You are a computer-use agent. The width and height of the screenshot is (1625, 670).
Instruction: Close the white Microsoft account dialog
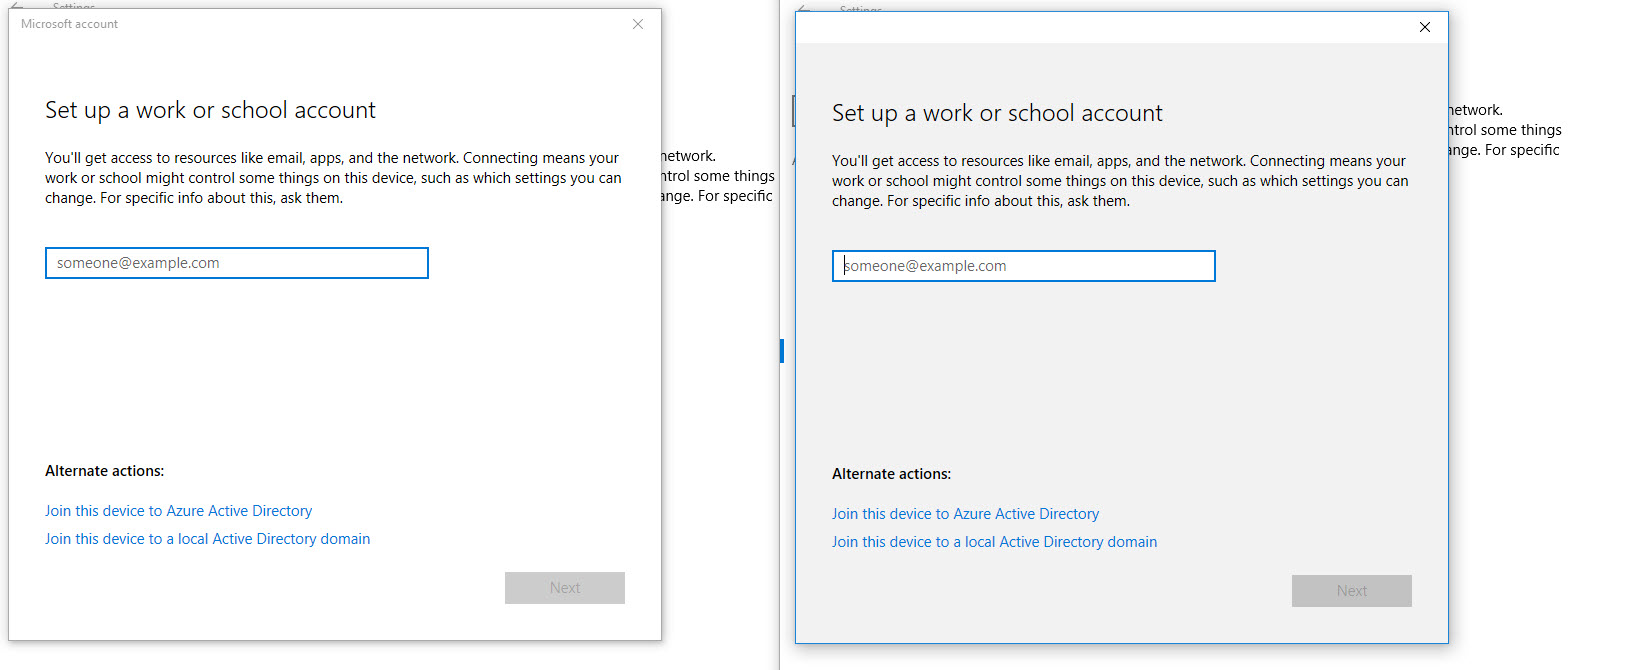tap(638, 24)
